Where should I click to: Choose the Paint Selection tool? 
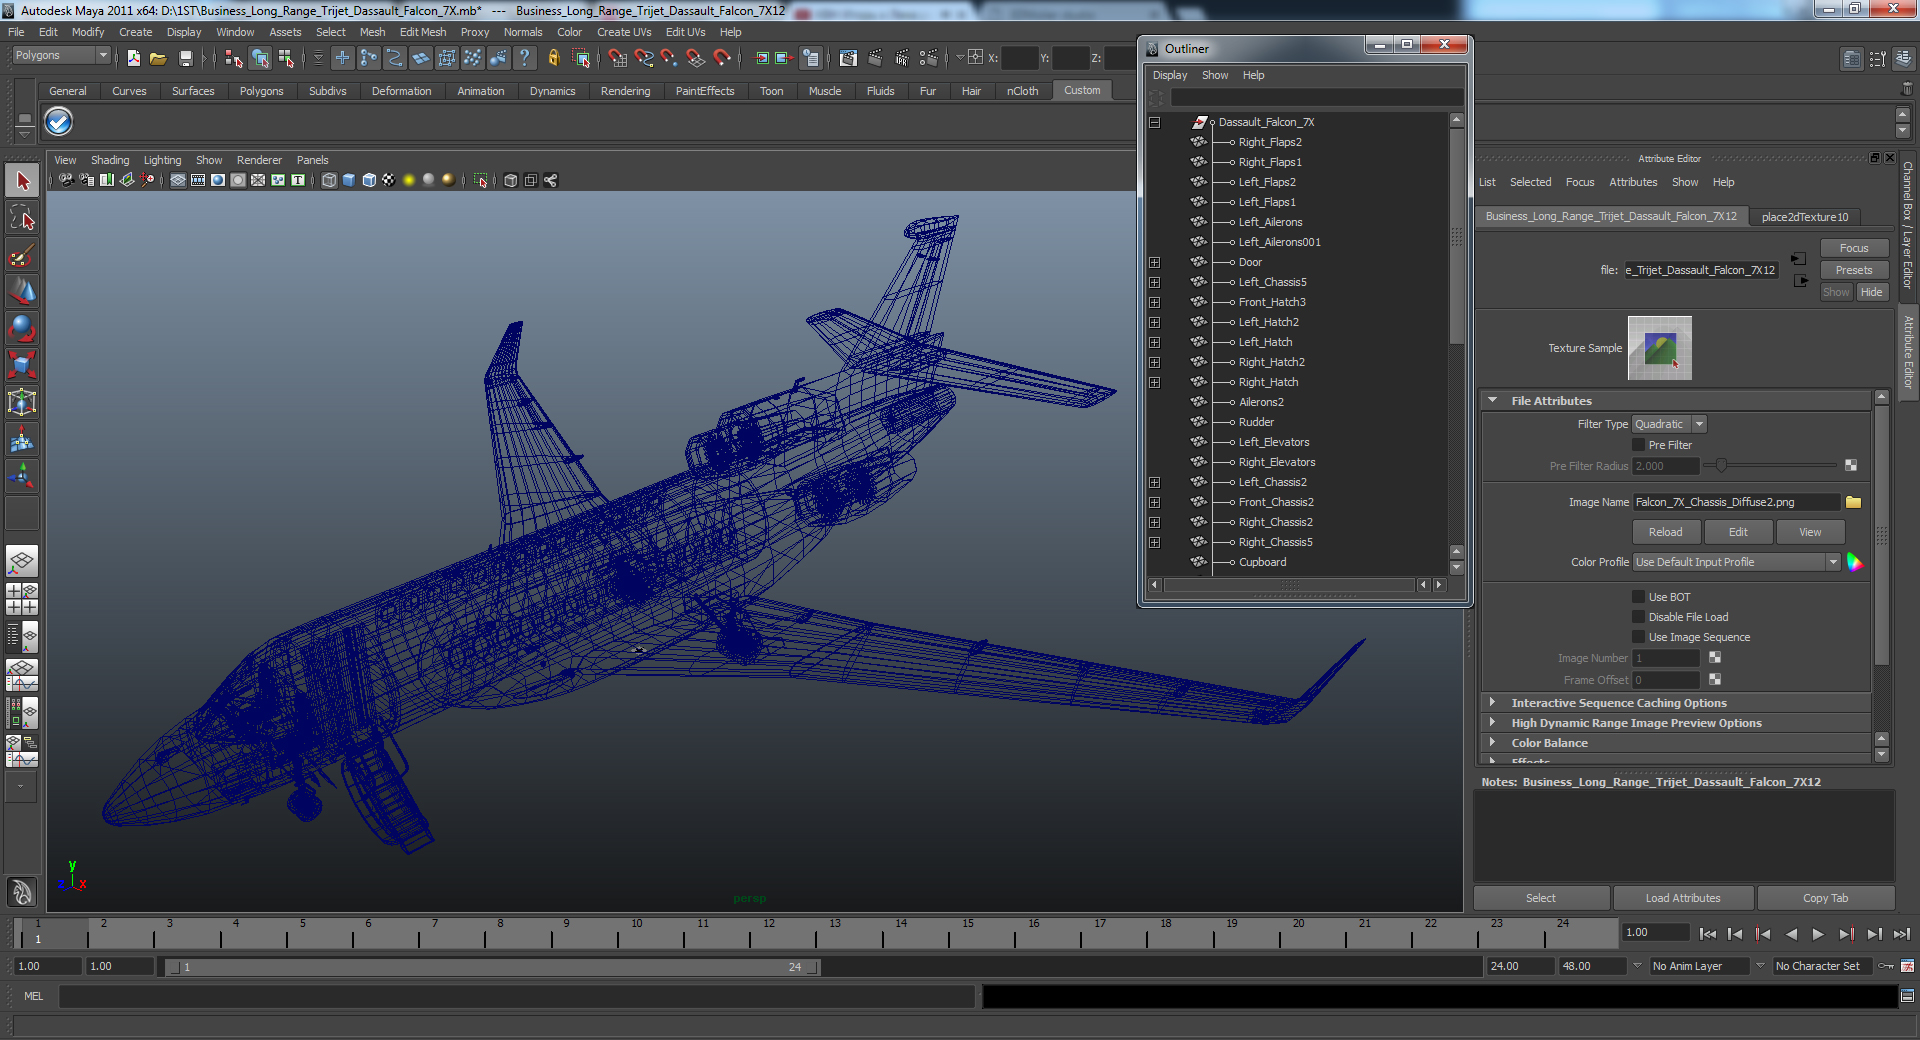click(x=22, y=255)
